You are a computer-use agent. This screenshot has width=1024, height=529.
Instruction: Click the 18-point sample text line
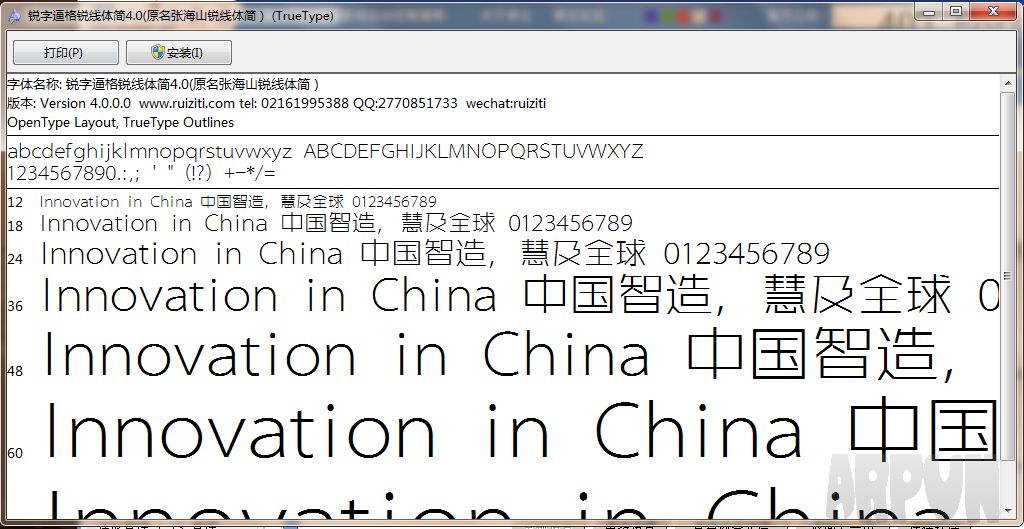(336, 224)
